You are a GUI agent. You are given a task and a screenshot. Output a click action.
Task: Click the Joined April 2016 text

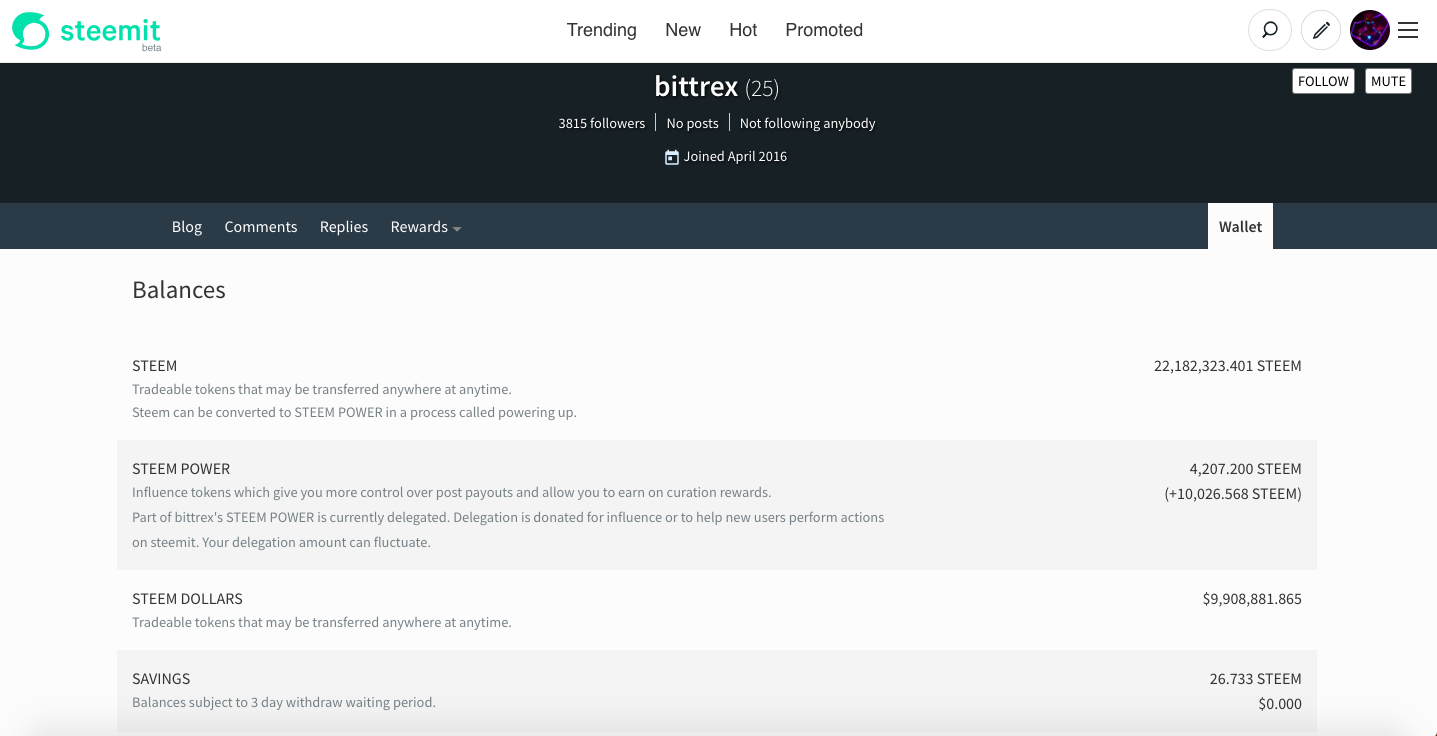pyautogui.click(x=735, y=157)
